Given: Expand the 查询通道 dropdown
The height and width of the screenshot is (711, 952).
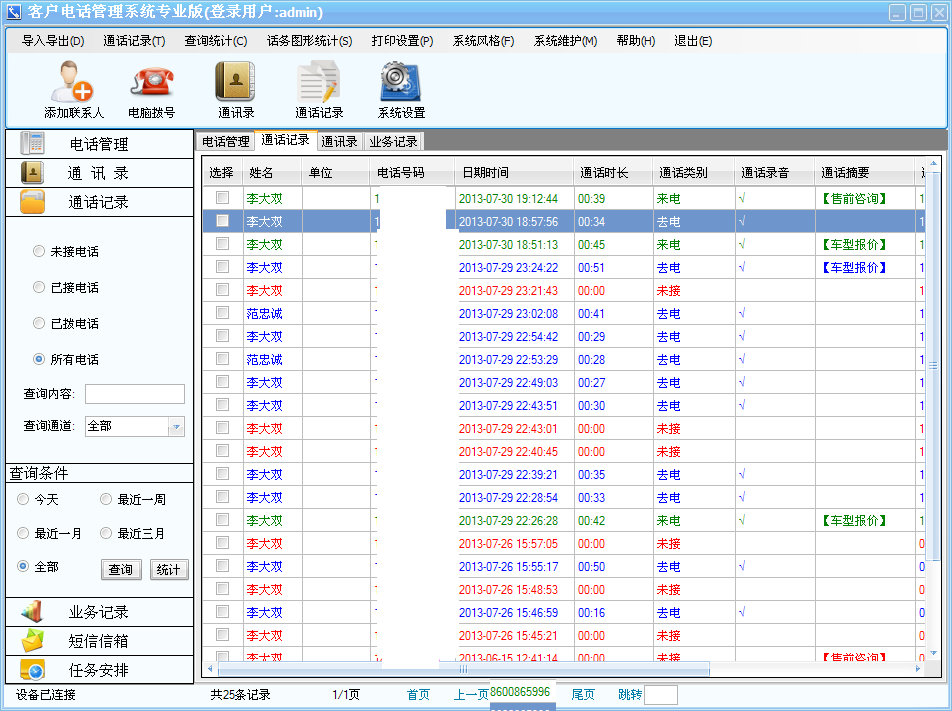Looking at the screenshot, I should click(x=176, y=427).
